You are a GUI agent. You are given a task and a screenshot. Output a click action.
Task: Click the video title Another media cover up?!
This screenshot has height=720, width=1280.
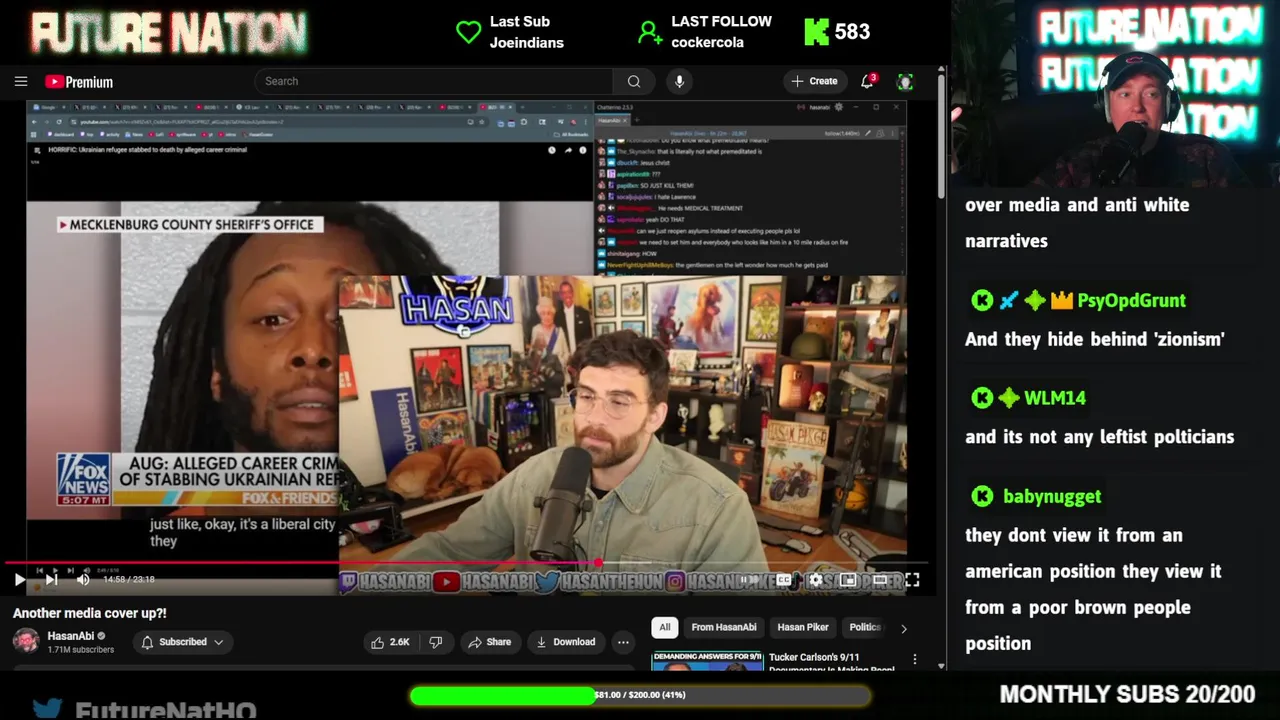click(90, 613)
